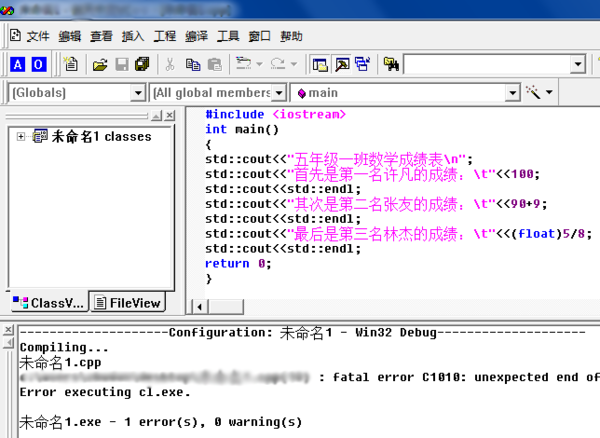
Task: Click left arrow of editor horizontal scrollbar
Action: [198, 305]
